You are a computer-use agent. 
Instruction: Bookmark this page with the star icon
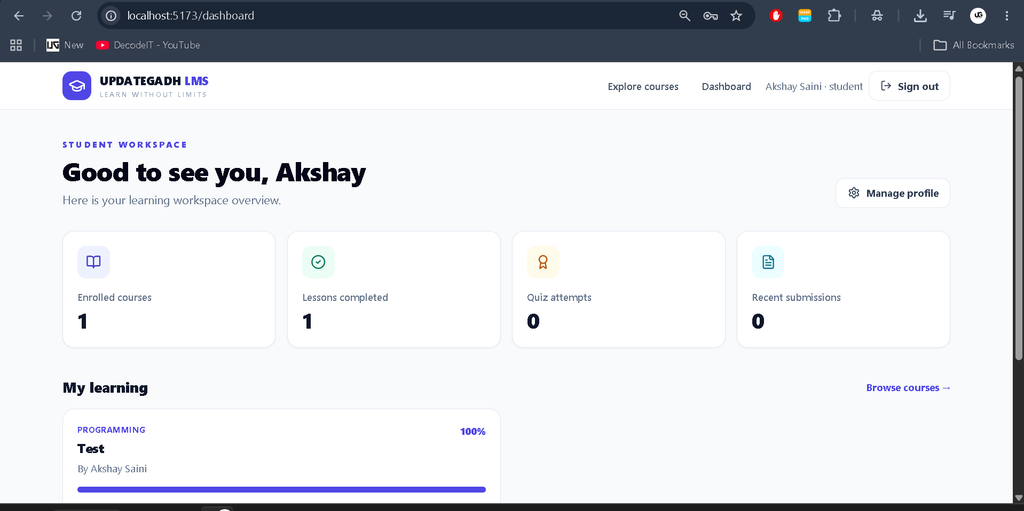737,16
